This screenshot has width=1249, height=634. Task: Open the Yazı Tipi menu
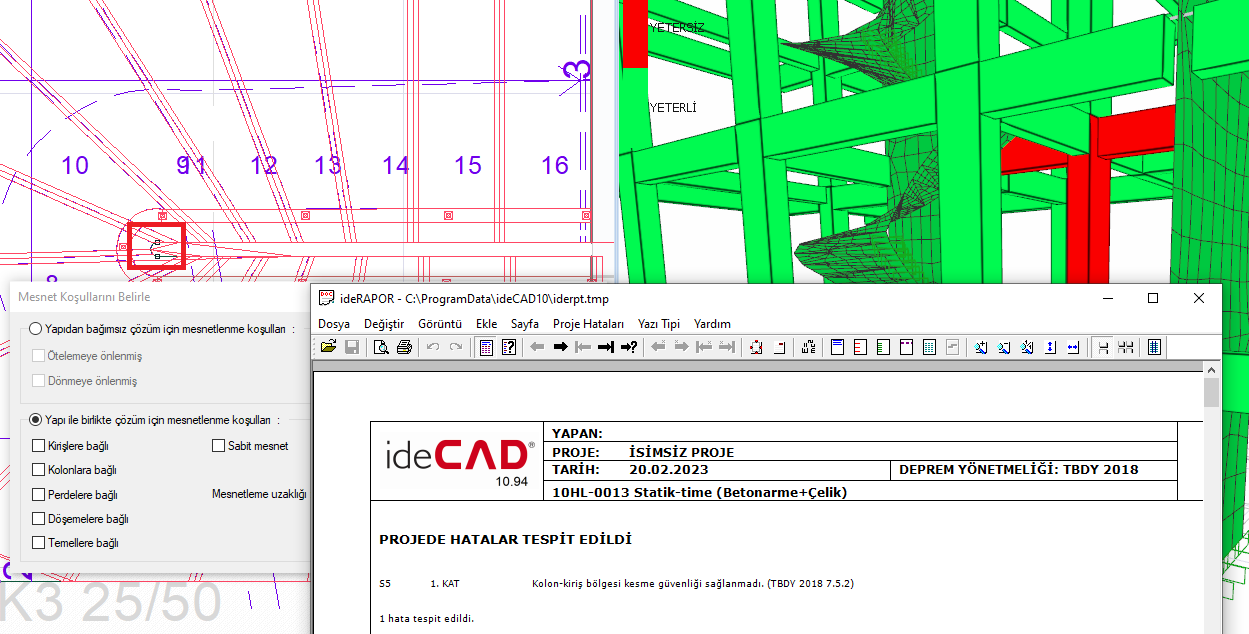(659, 324)
